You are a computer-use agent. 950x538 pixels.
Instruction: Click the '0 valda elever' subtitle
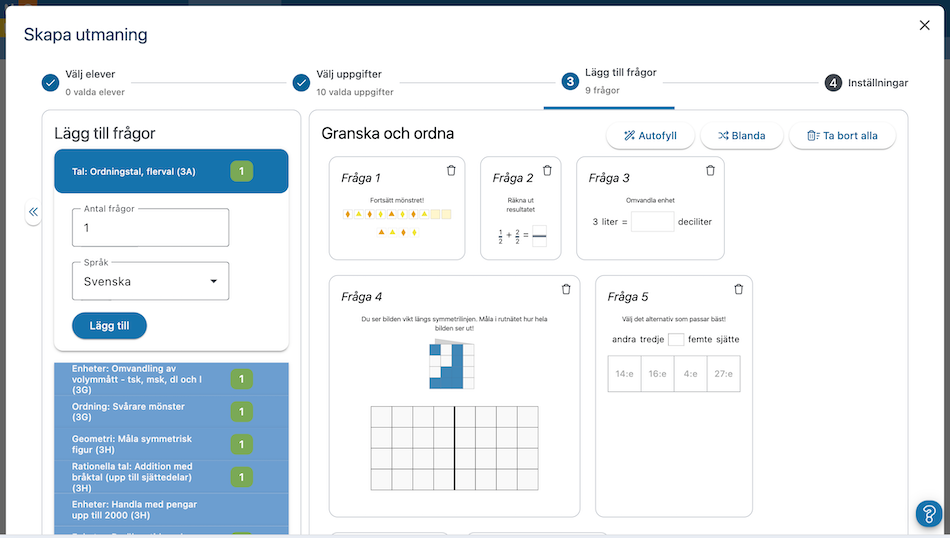tap(95, 92)
